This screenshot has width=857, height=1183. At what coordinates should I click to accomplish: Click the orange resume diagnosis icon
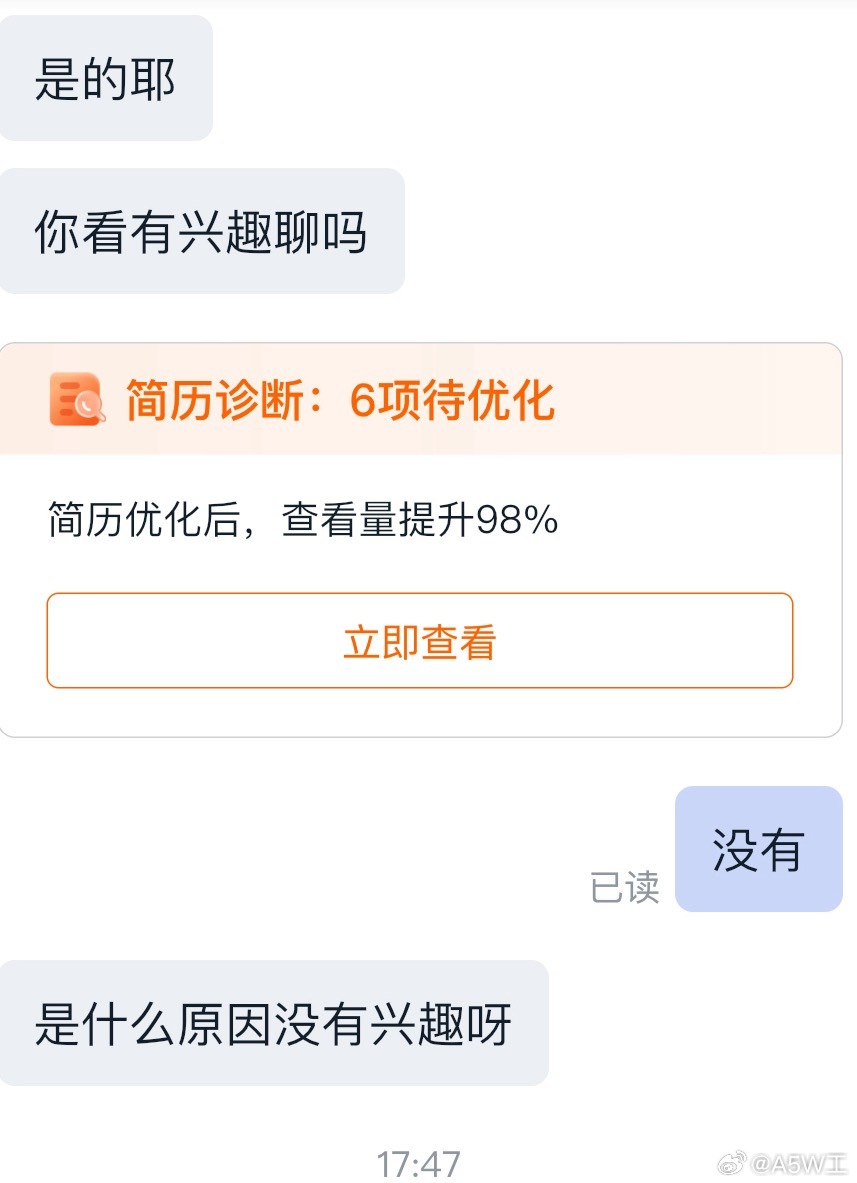(x=75, y=400)
